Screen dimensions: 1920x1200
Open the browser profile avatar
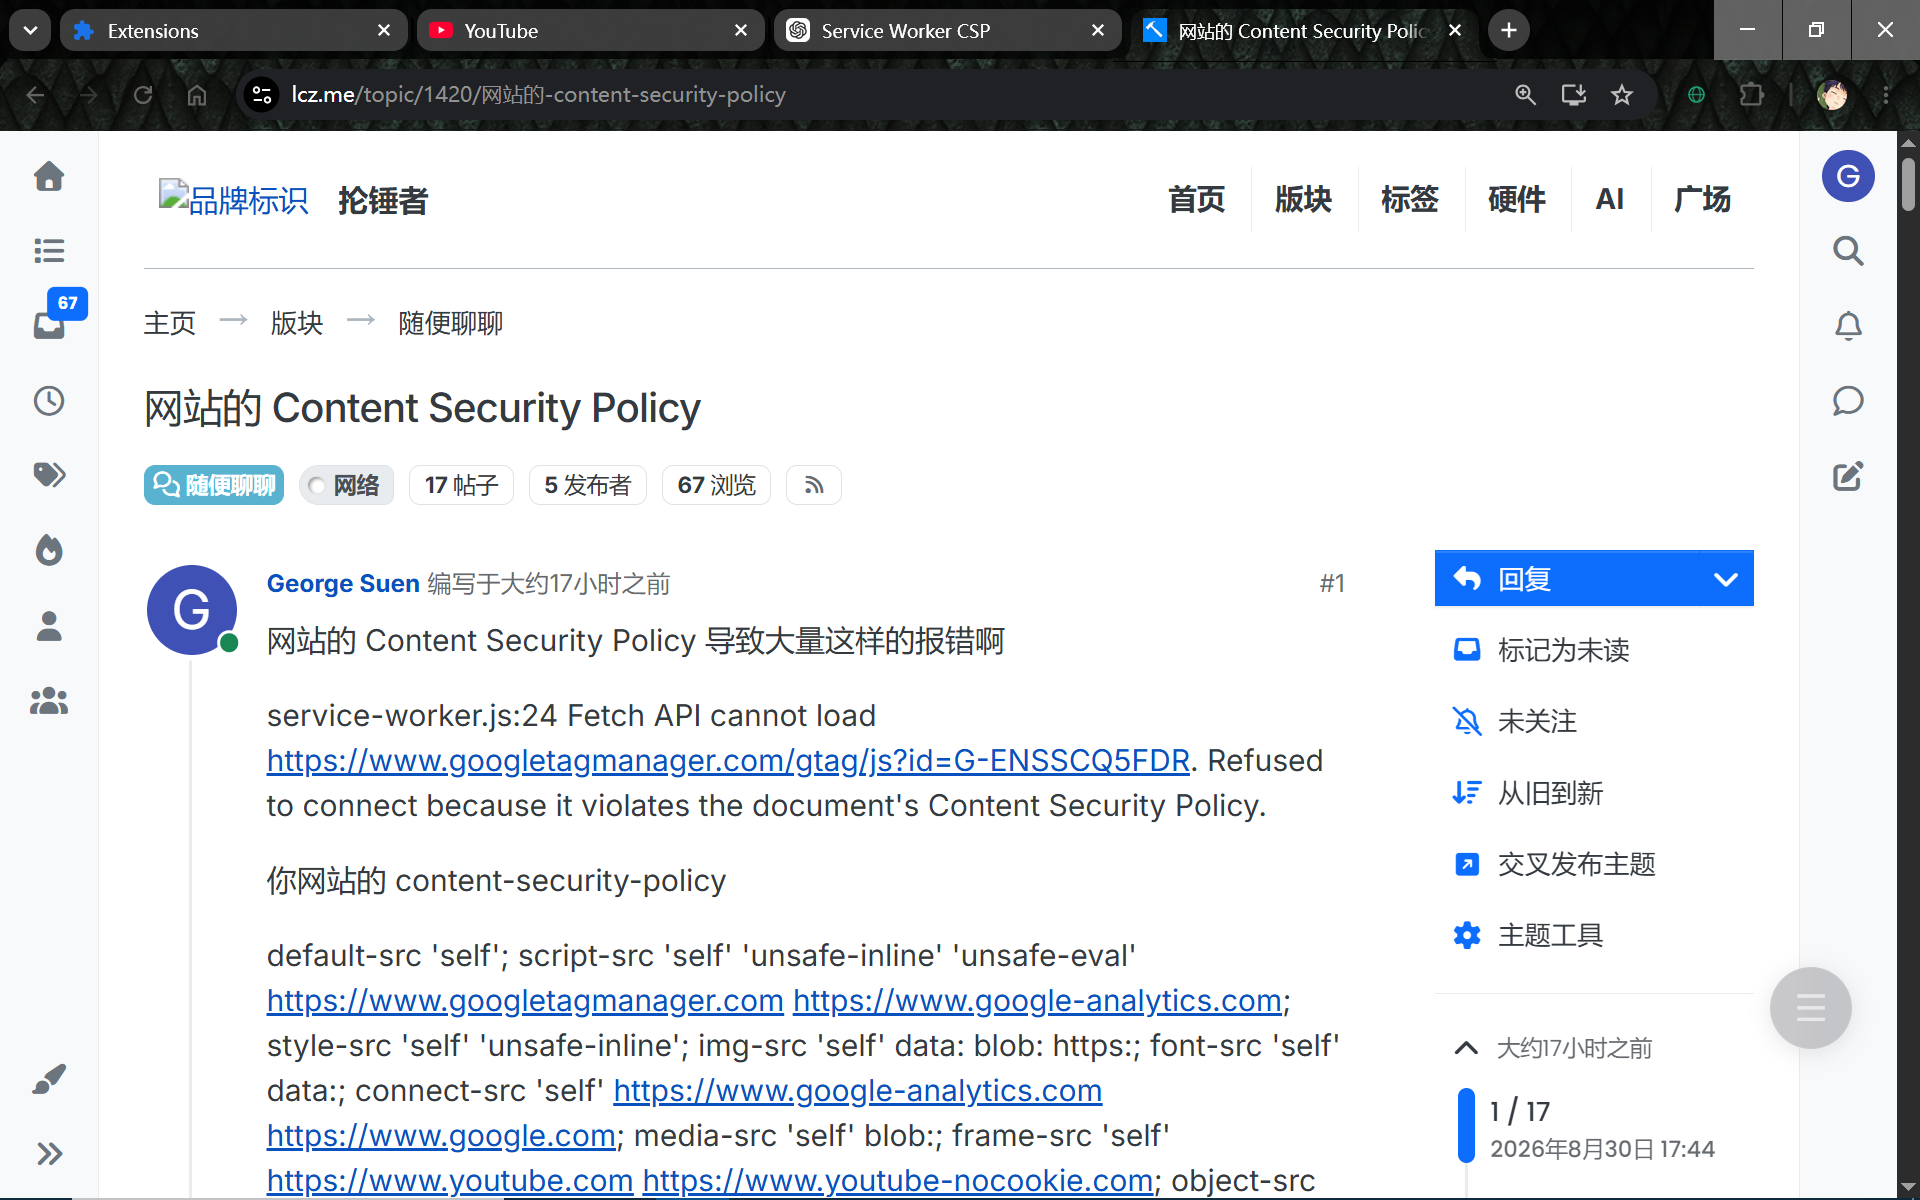pos(1832,95)
